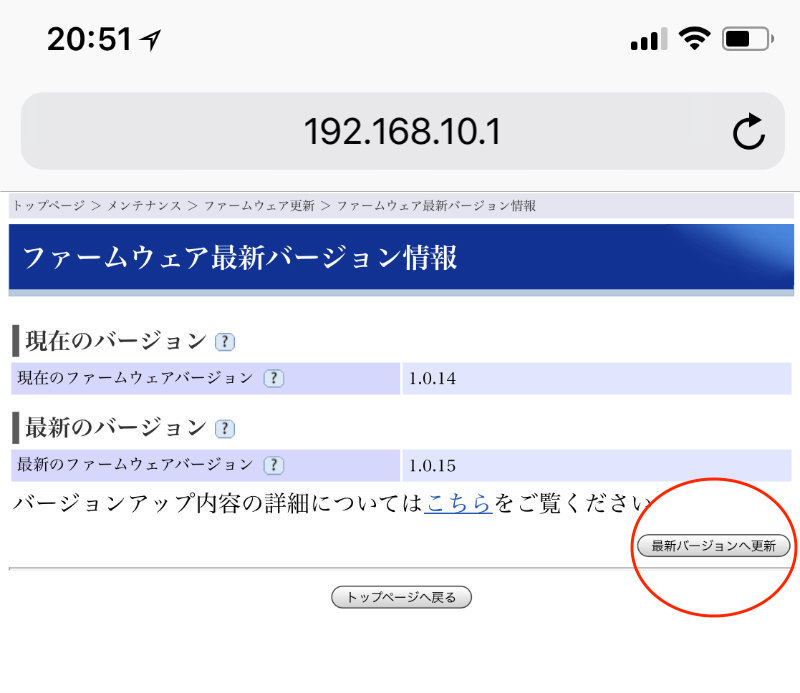Tap the battery status icon
The height and width of the screenshot is (693, 800).
click(x=747, y=39)
